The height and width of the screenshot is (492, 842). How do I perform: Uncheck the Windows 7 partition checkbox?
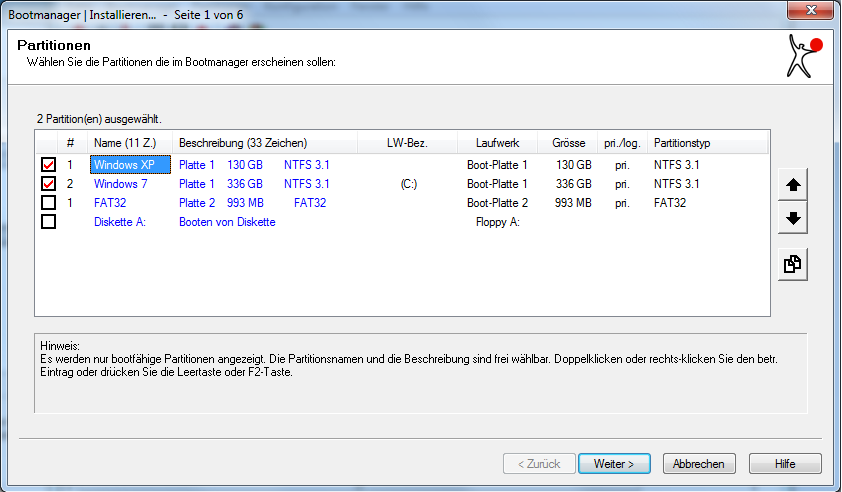[x=48, y=184]
